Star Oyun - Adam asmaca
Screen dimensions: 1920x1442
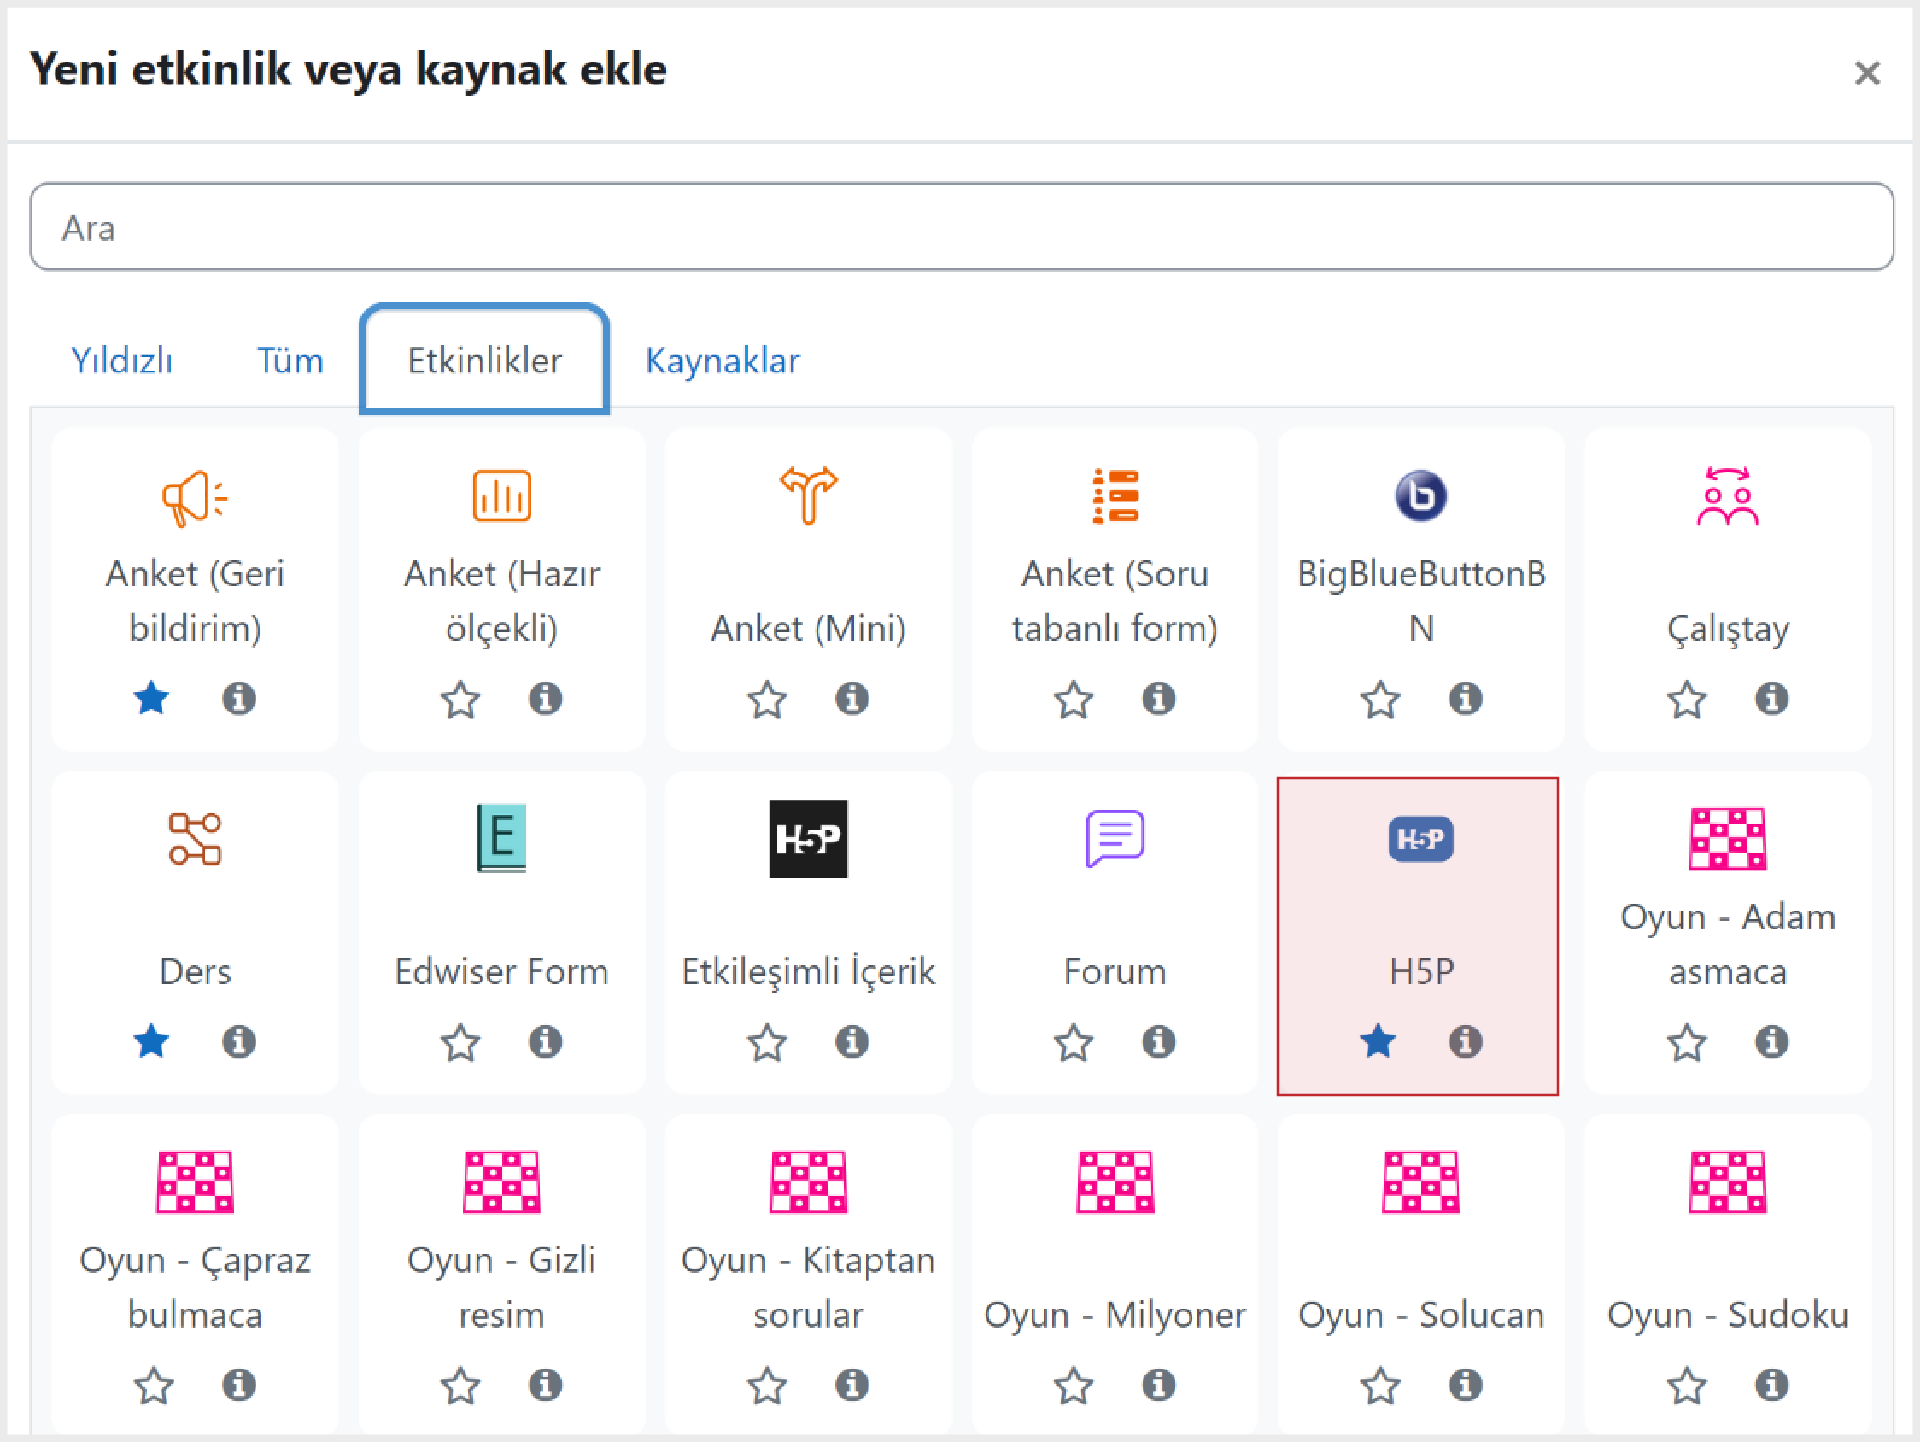pyautogui.click(x=1687, y=1042)
